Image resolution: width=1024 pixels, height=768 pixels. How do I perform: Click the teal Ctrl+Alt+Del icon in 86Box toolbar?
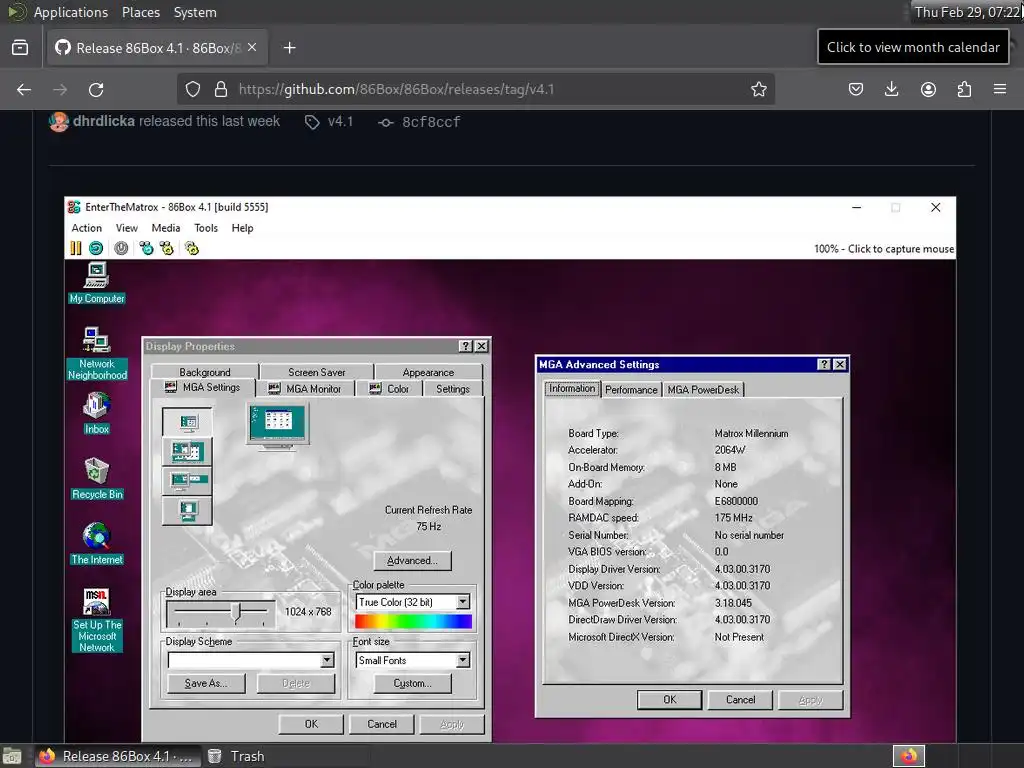click(x=146, y=248)
